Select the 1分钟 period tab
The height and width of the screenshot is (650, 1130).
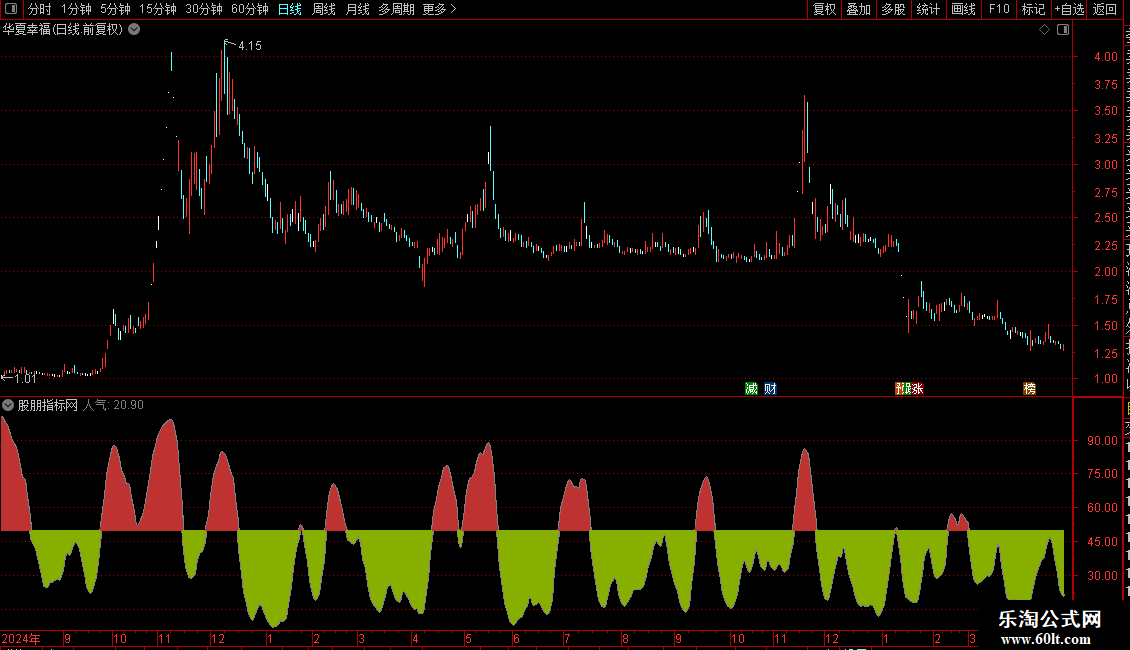(x=76, y=9)
